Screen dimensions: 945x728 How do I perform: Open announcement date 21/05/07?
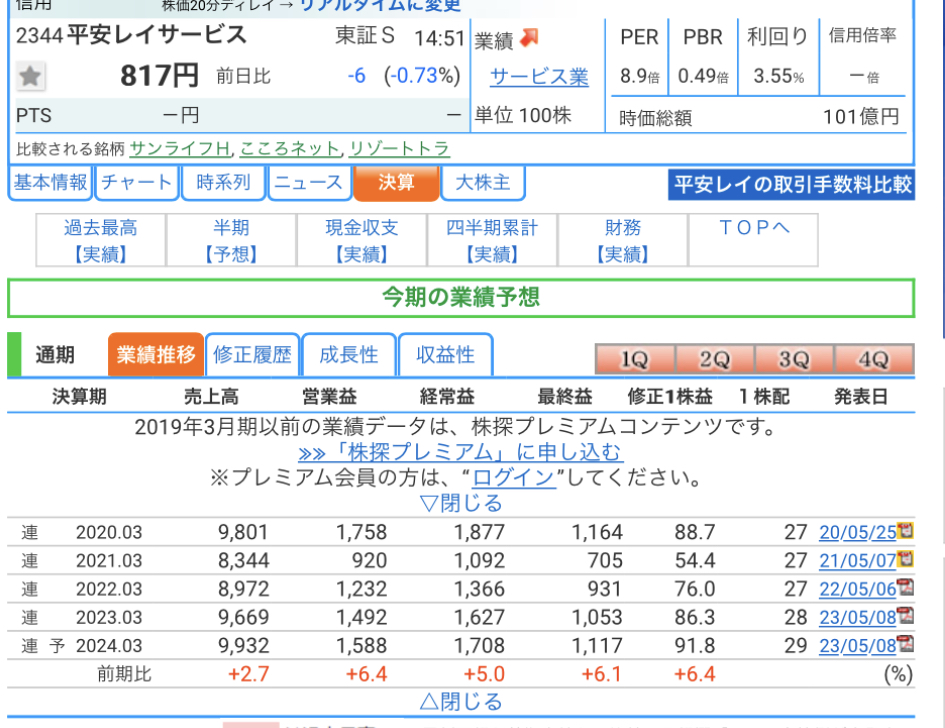(858, 560)
